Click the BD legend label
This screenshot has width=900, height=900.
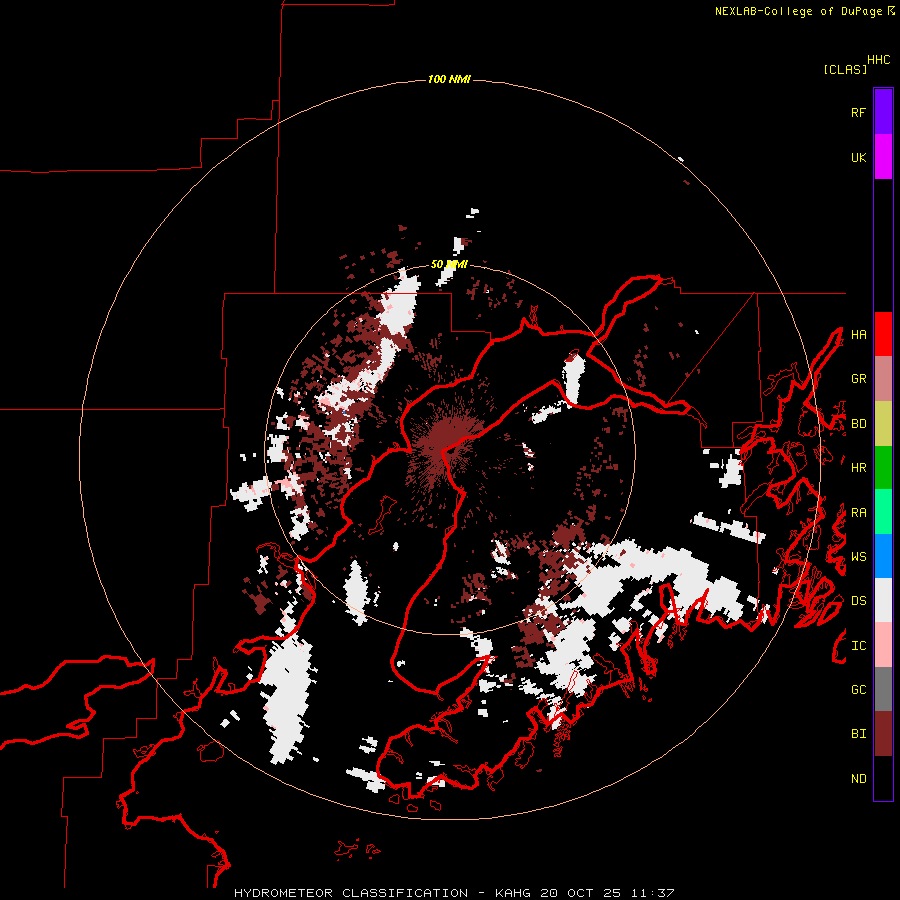(x=858, y=424)
